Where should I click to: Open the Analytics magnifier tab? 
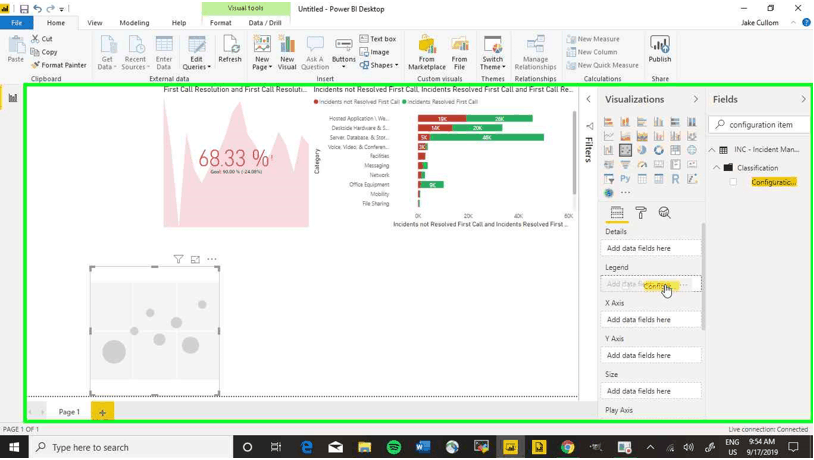[664, 212]
